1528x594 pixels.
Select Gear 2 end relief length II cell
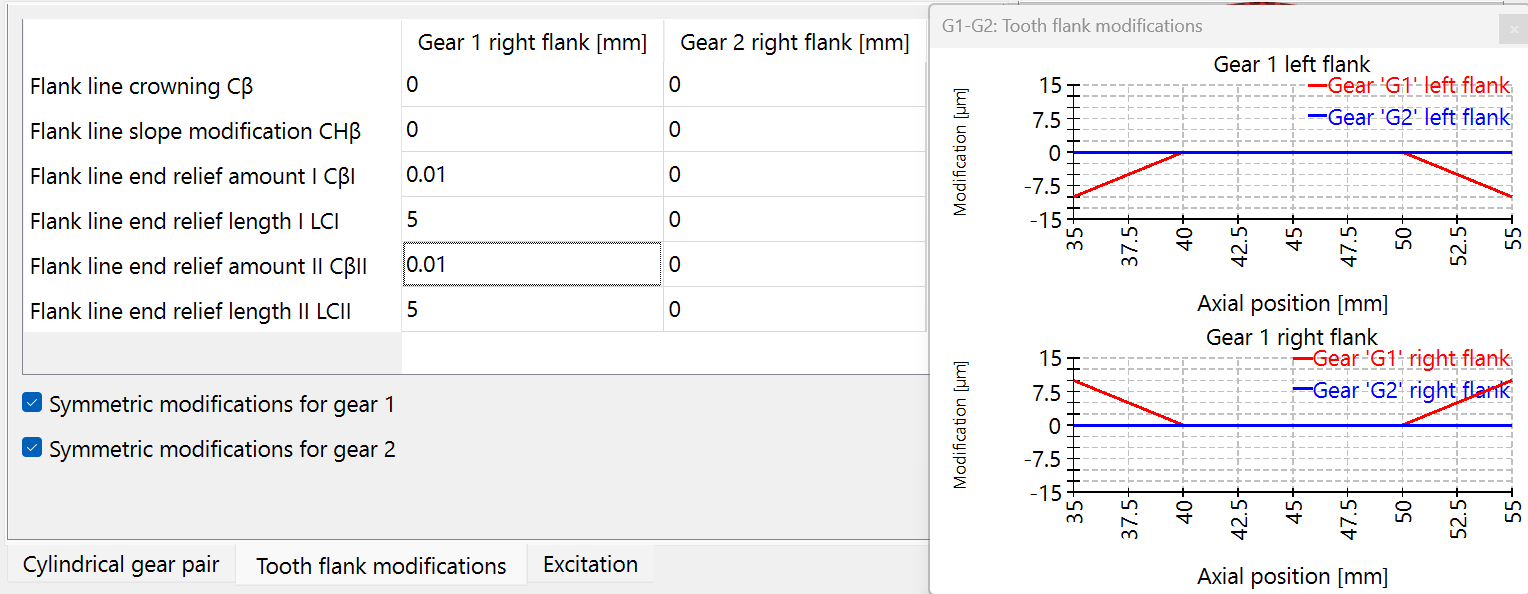click(x=793, y=310)
